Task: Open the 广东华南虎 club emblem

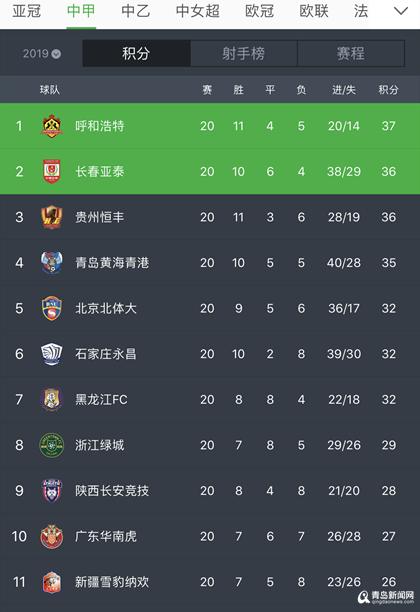Action: tap(52, 536)
